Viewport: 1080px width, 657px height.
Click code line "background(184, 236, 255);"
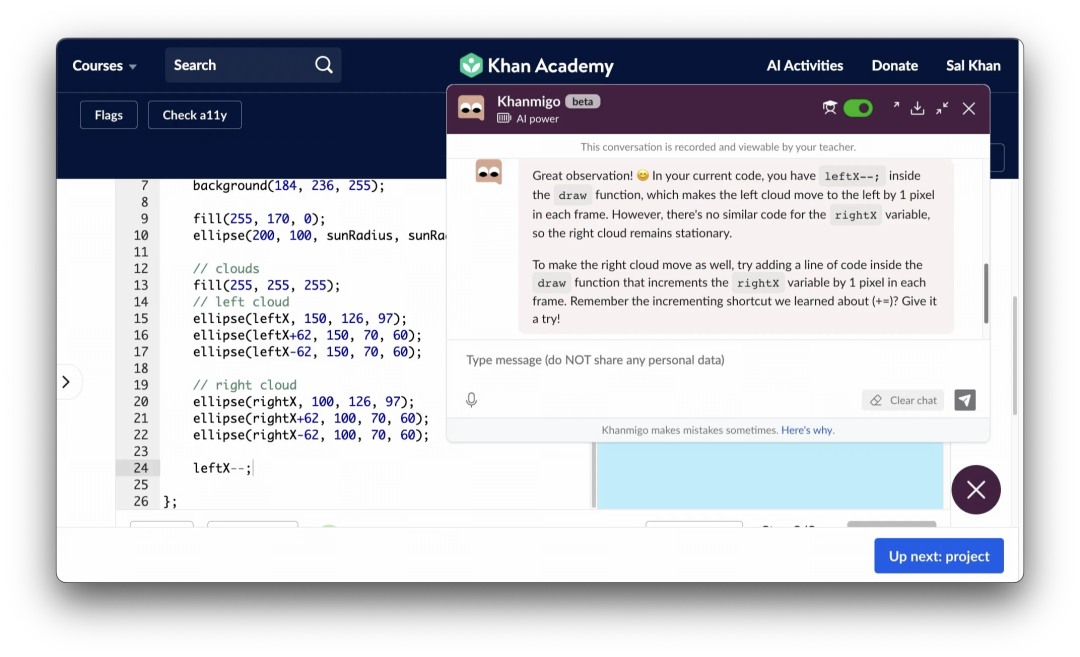click(289, 185)
